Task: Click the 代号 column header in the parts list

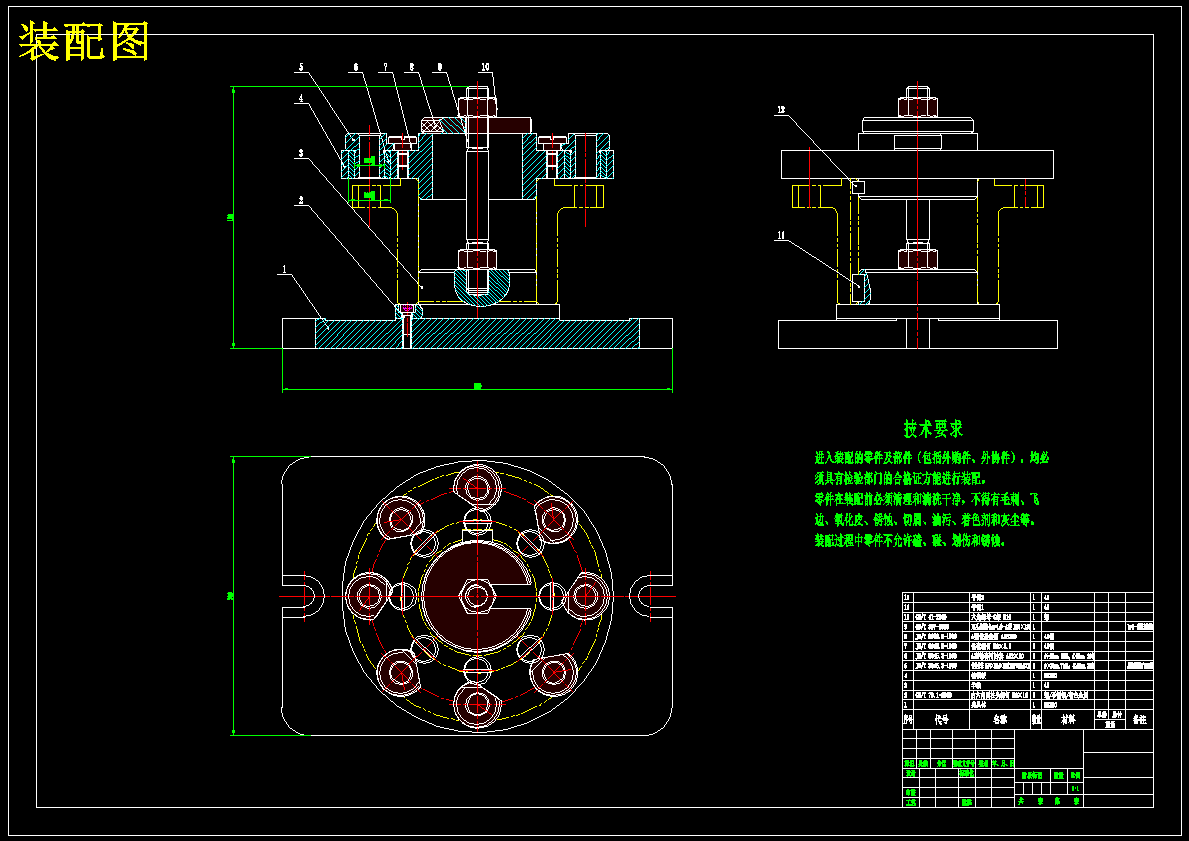Action: (942, 720)
